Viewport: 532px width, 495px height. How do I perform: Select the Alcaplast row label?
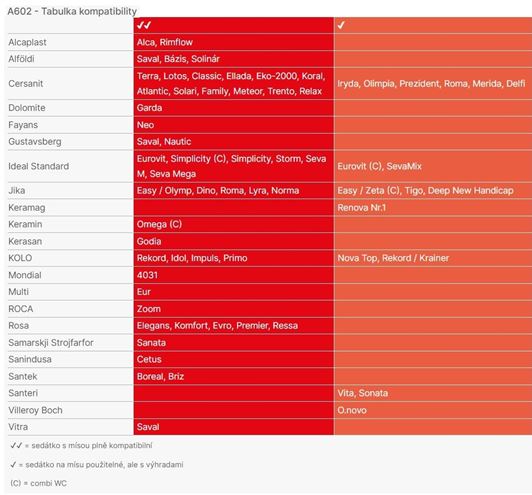coord(27,42)
